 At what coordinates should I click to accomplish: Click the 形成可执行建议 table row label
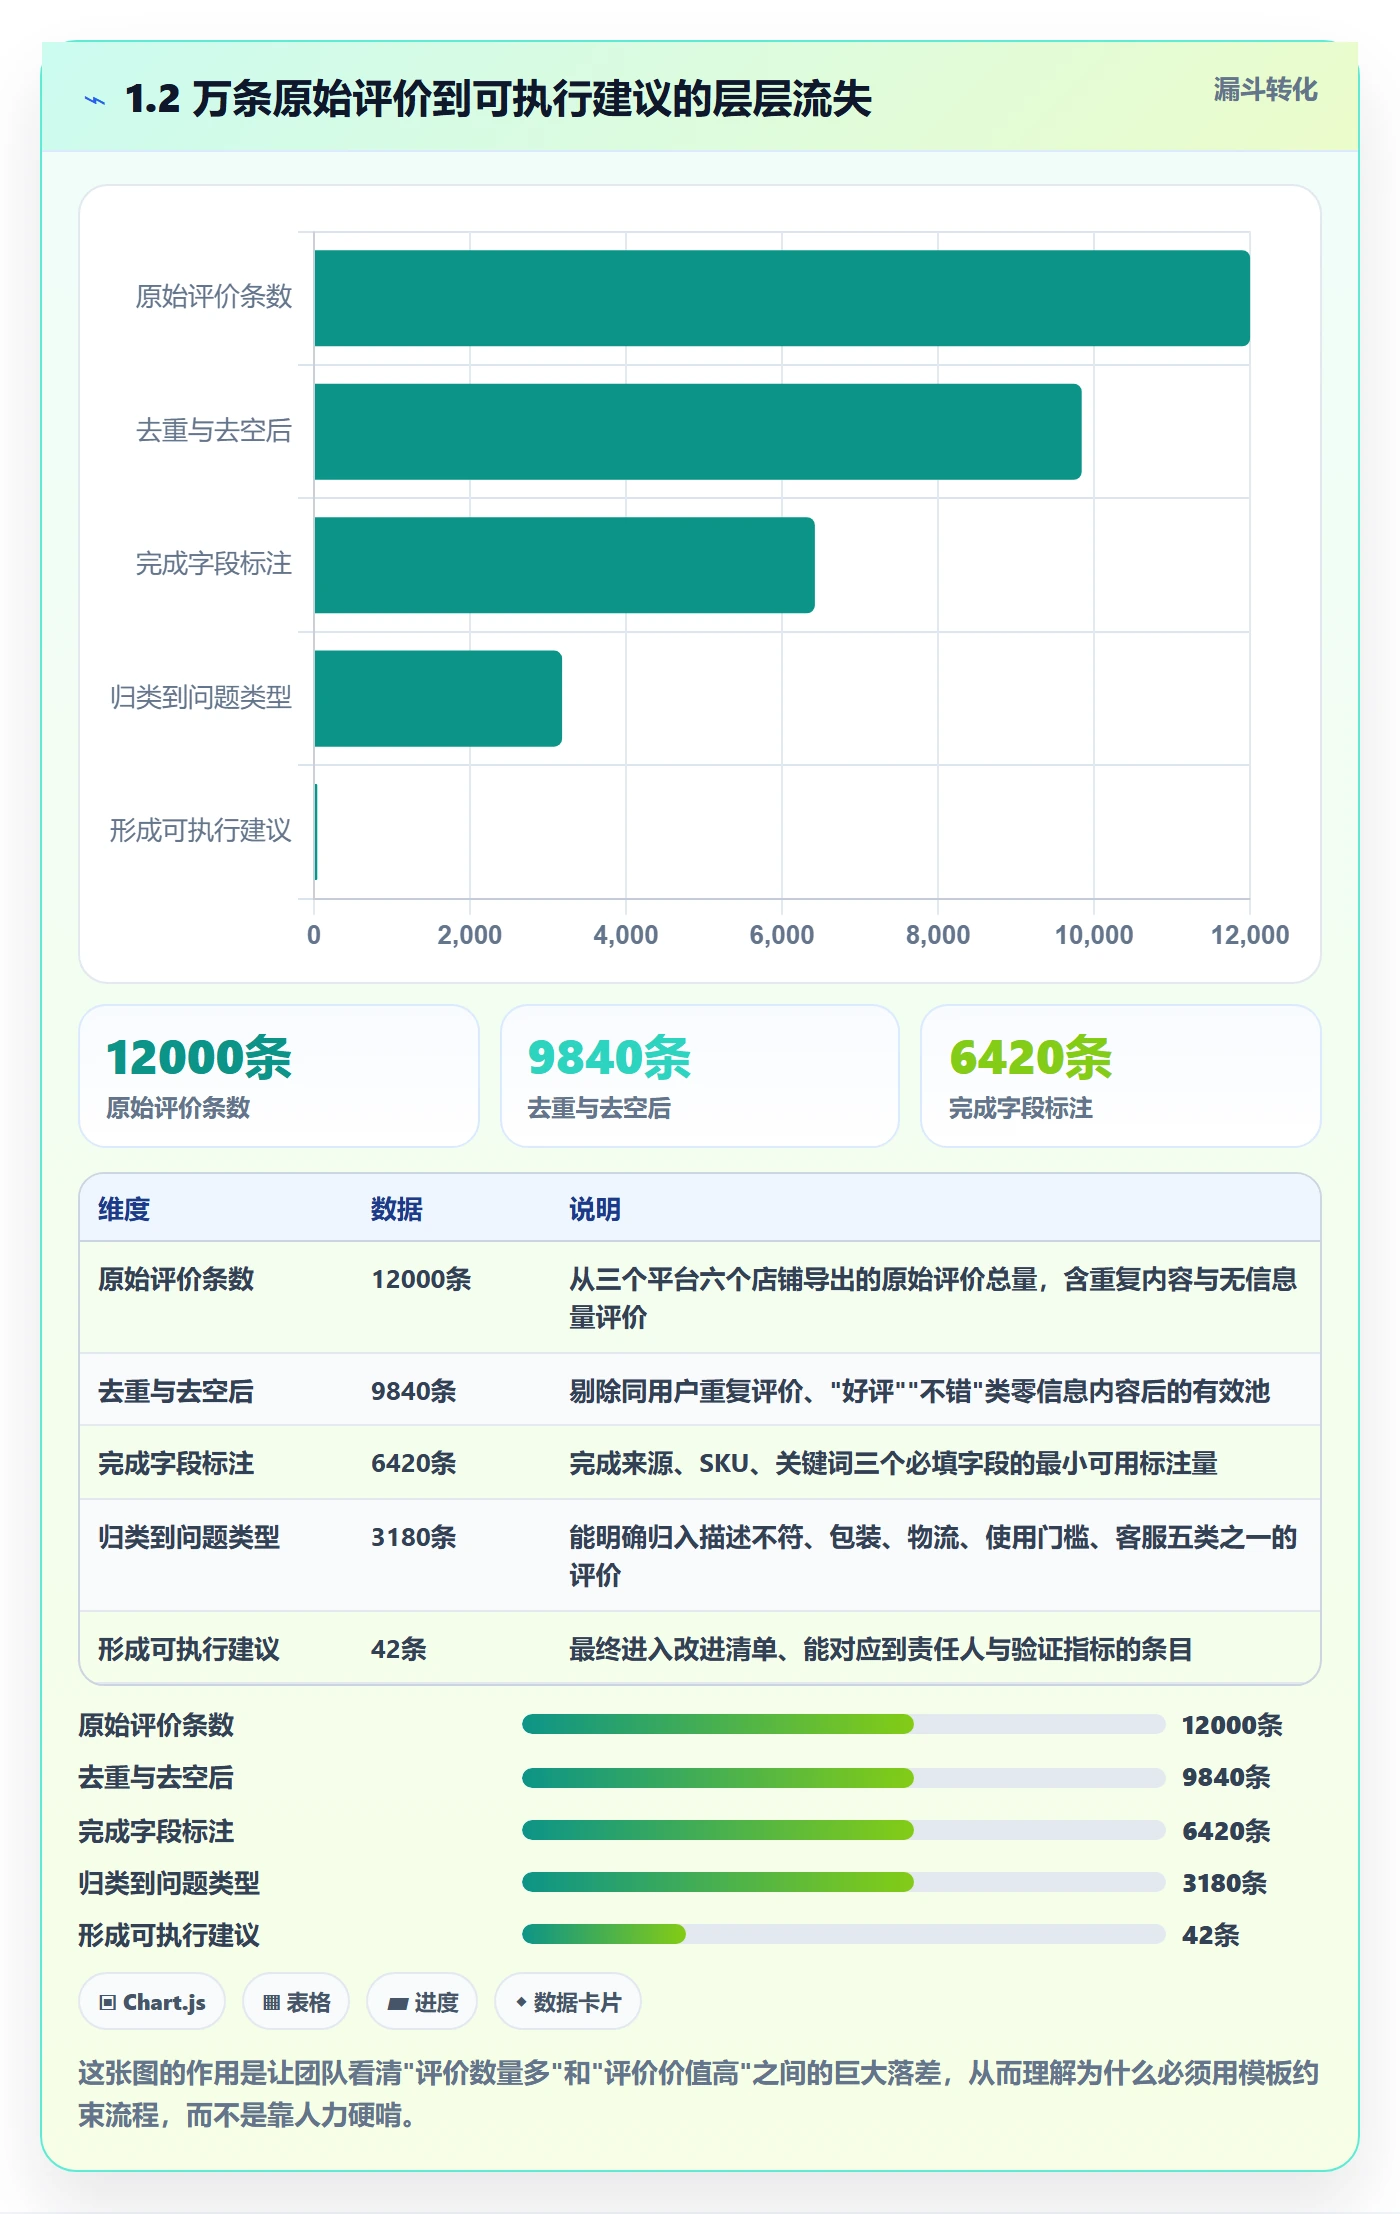[189, 1649]
